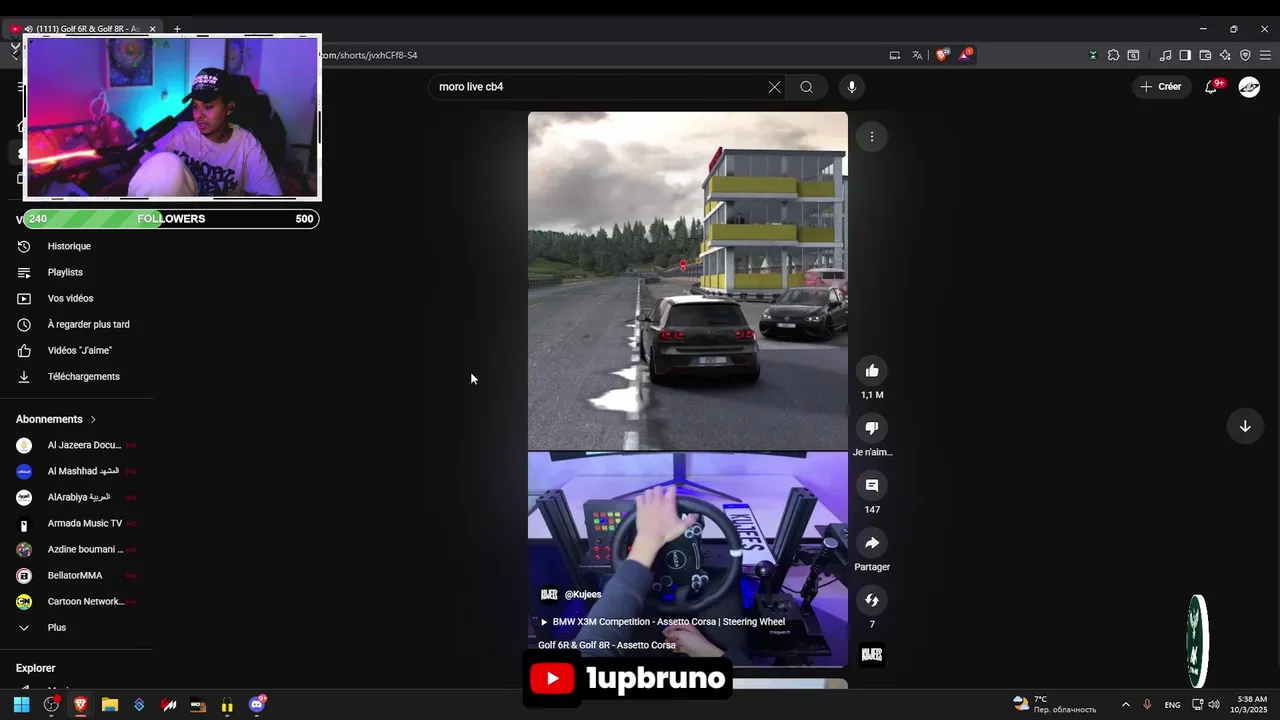
Task: Clear the search box text
Action: 774,87
